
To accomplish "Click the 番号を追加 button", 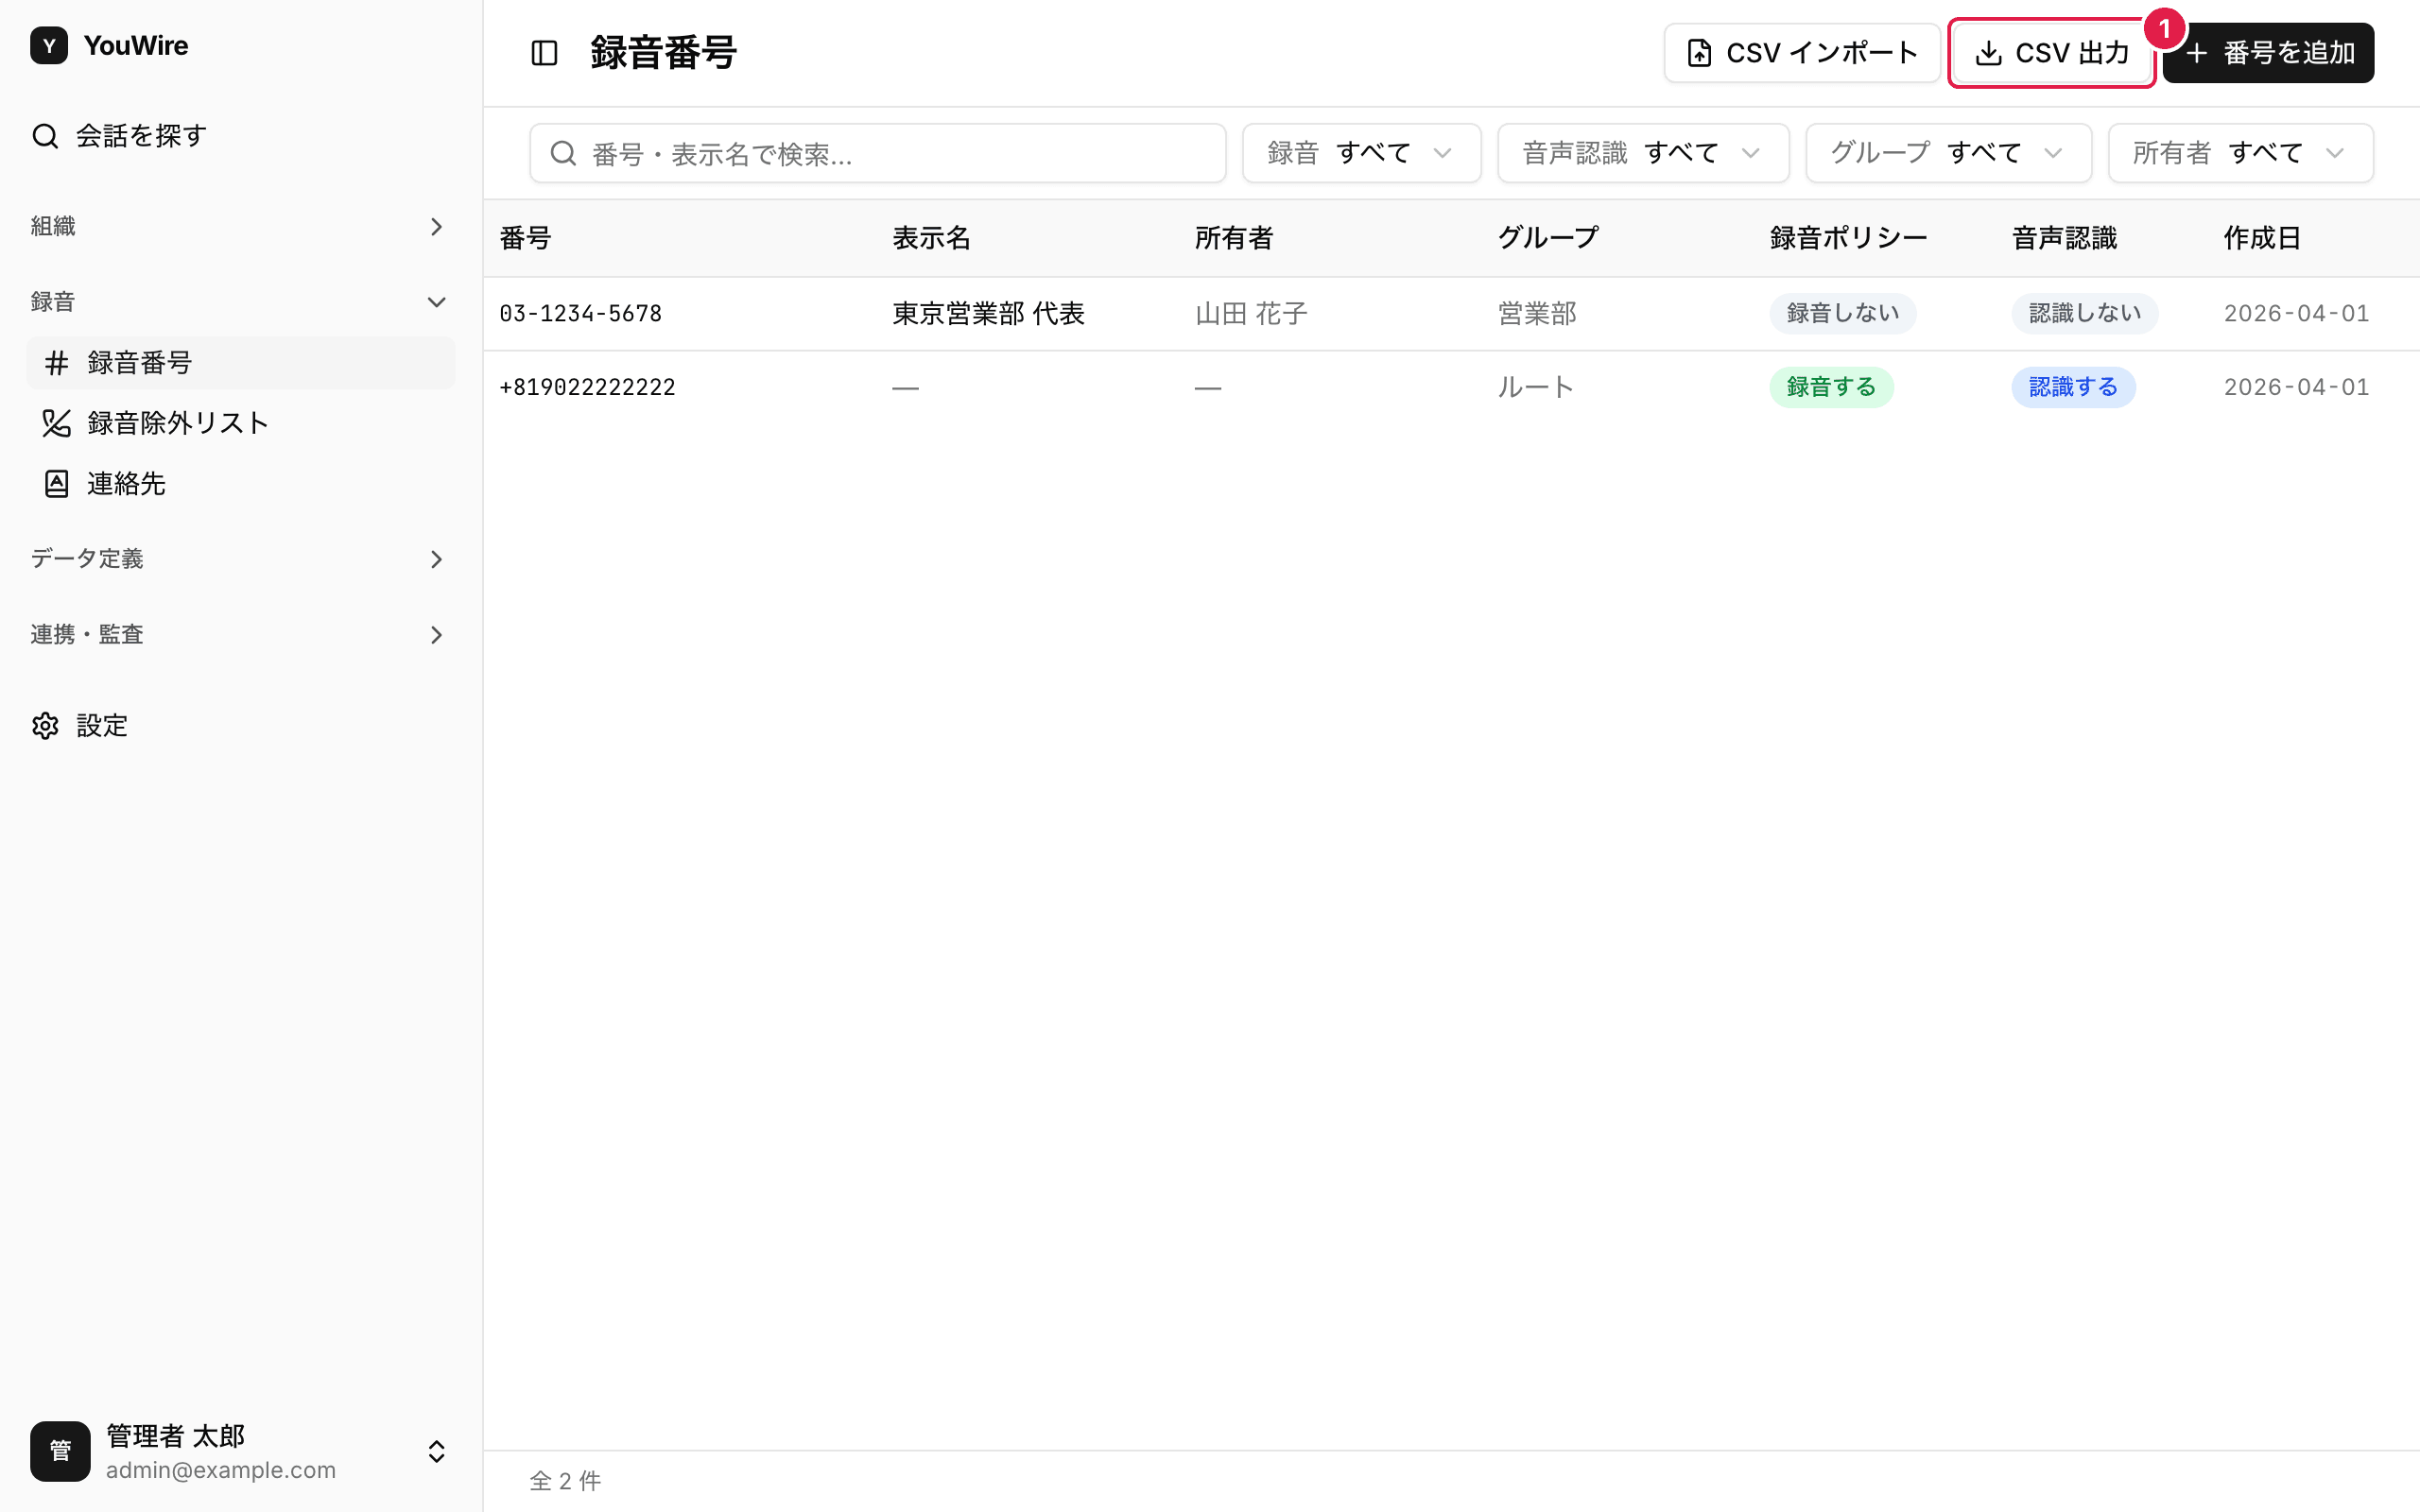I will point(2268,53).
